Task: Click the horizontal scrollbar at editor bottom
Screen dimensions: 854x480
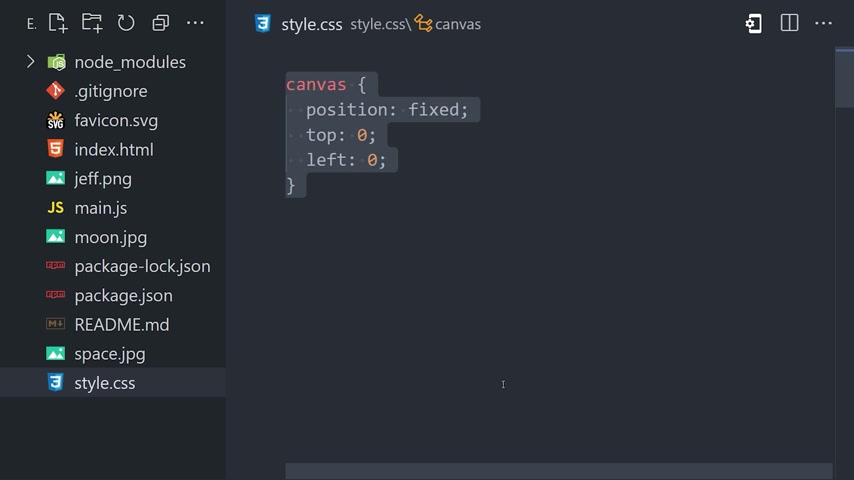Action: 559,471
